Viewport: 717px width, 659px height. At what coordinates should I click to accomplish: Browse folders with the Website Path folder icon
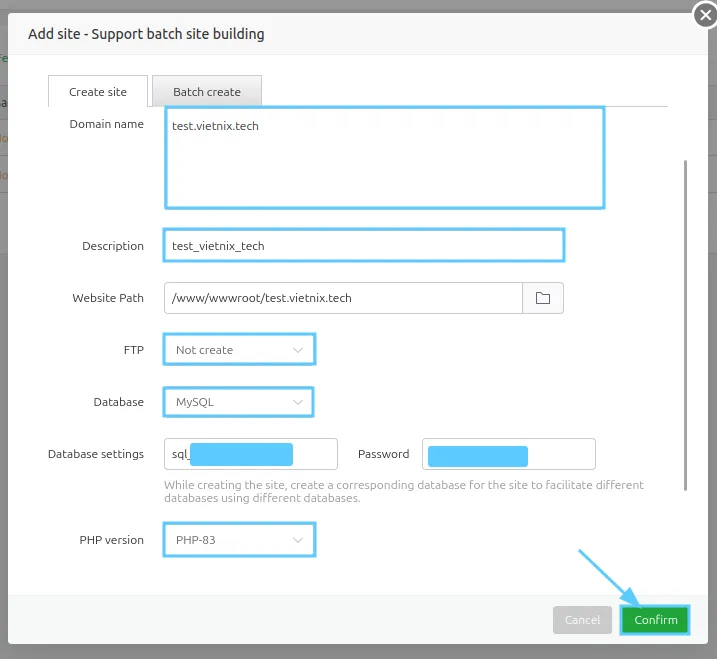tap(543, 298)
